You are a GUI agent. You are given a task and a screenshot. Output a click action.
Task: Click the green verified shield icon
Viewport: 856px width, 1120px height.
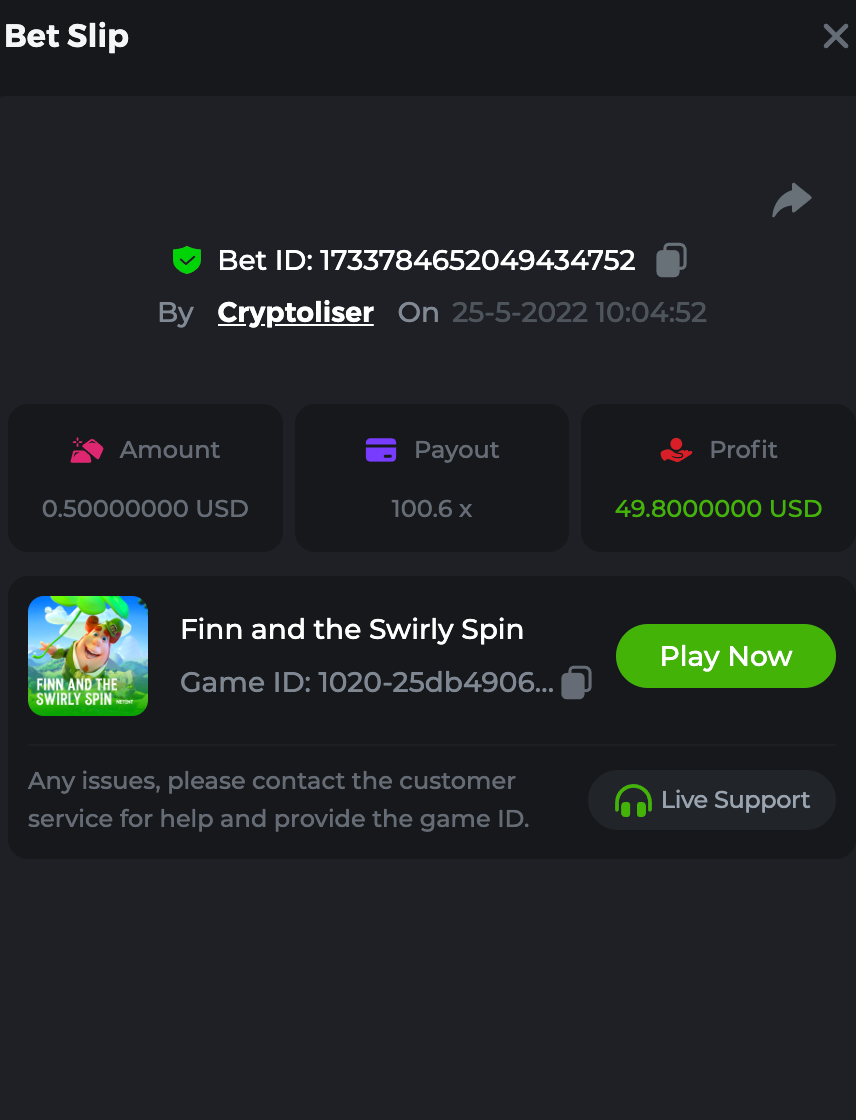click(x=187, y=260)
